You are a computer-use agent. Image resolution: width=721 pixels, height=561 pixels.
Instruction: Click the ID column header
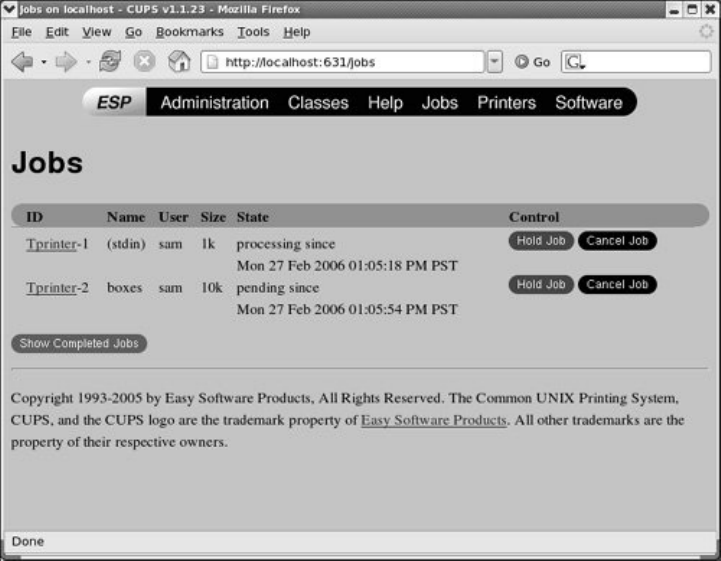(34, 217)
